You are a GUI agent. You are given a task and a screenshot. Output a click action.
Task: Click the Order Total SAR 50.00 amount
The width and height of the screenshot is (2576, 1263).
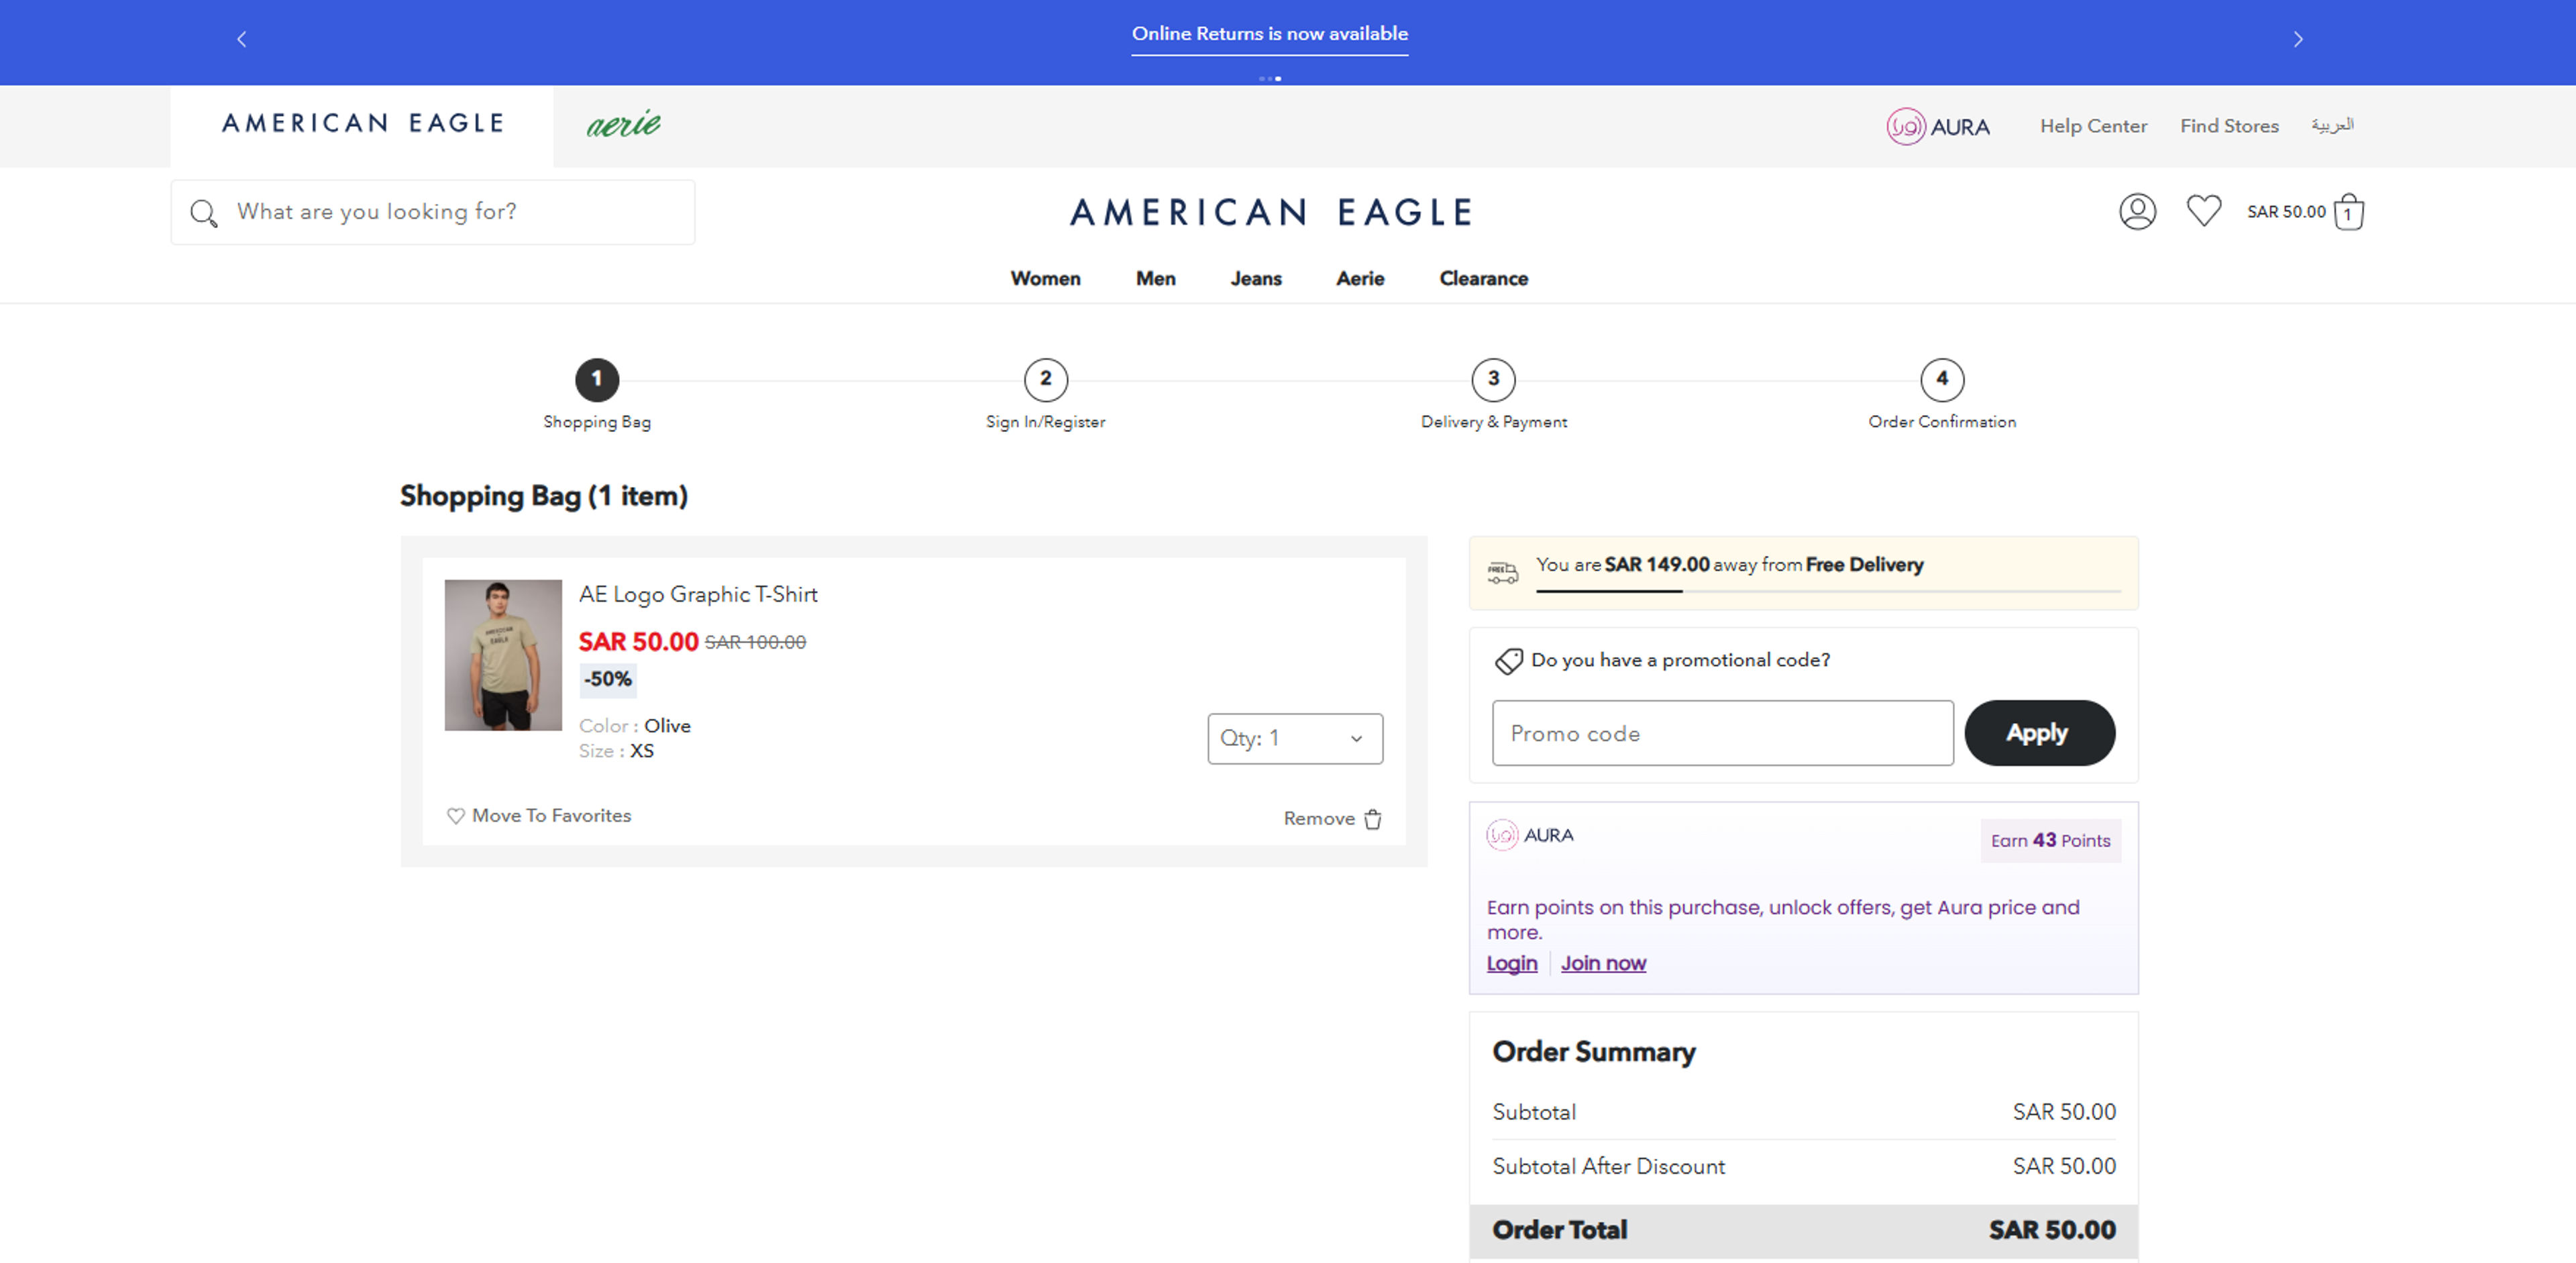point(2052,1230)
